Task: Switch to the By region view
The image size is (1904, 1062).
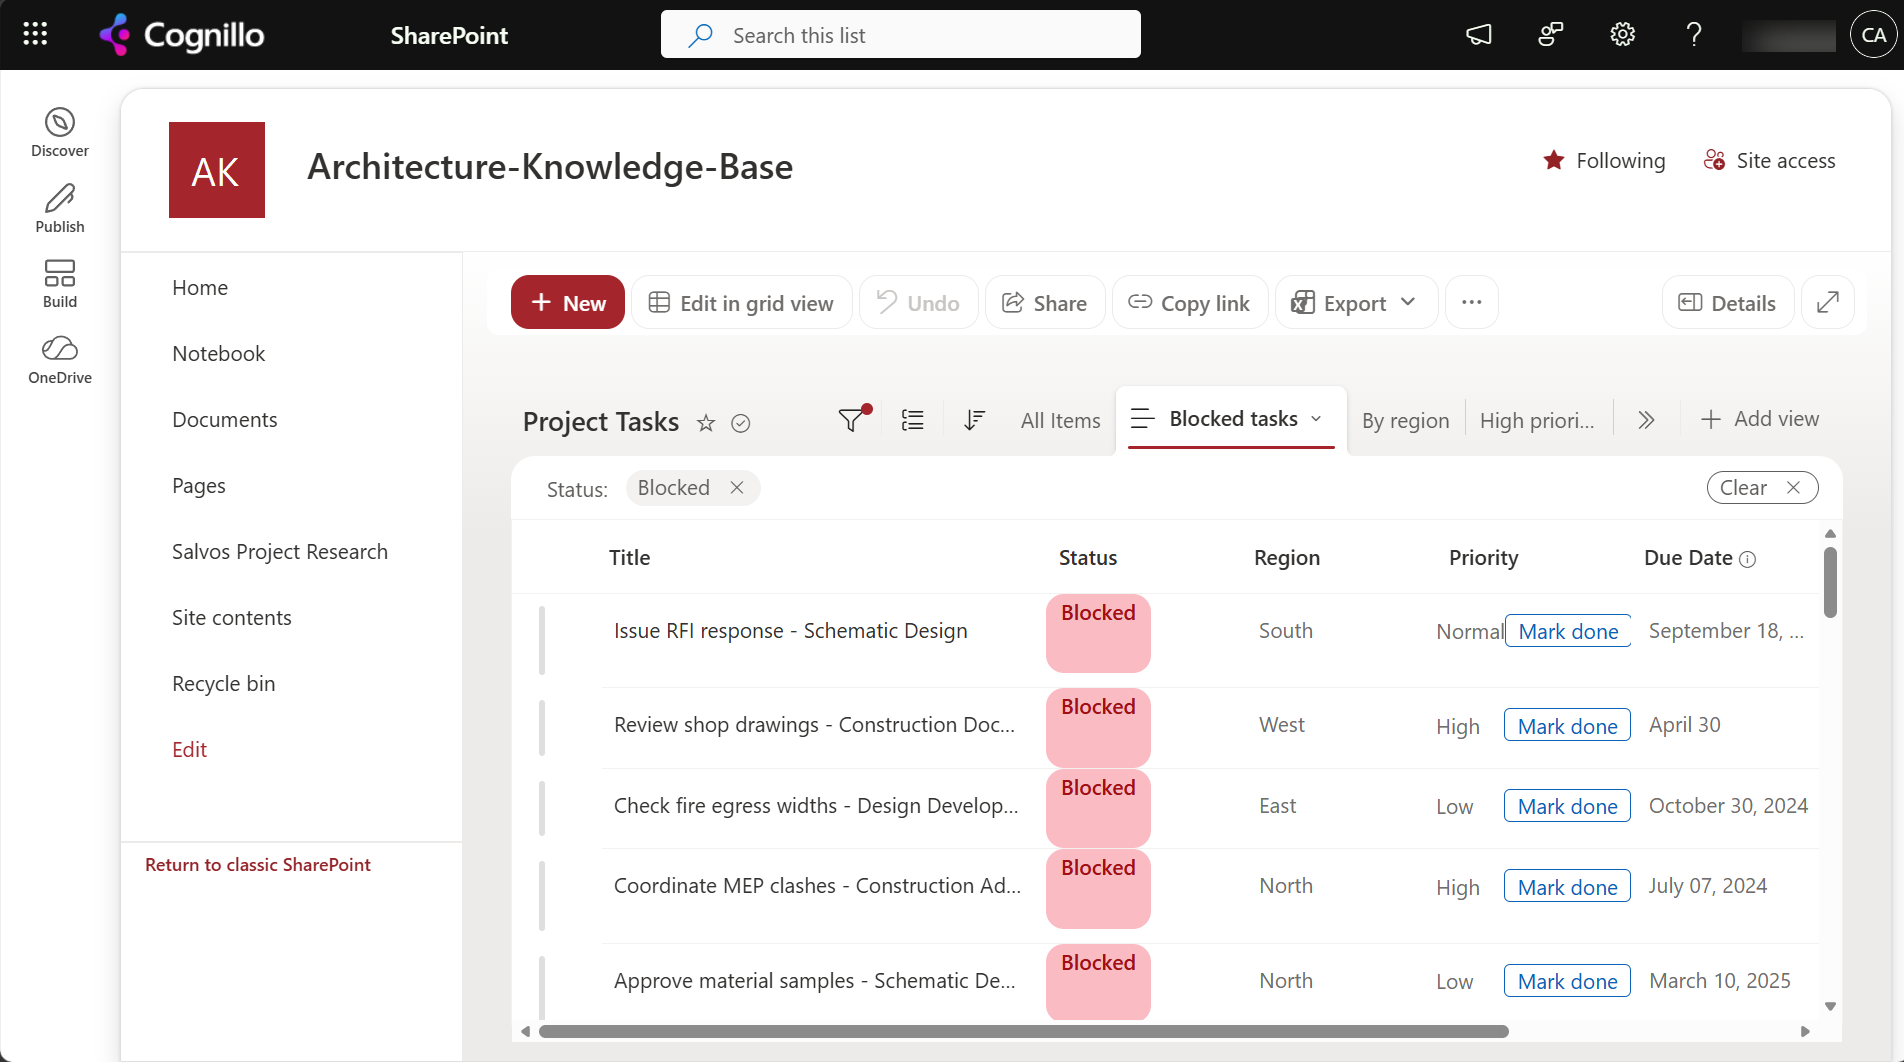Action: 1405,421
